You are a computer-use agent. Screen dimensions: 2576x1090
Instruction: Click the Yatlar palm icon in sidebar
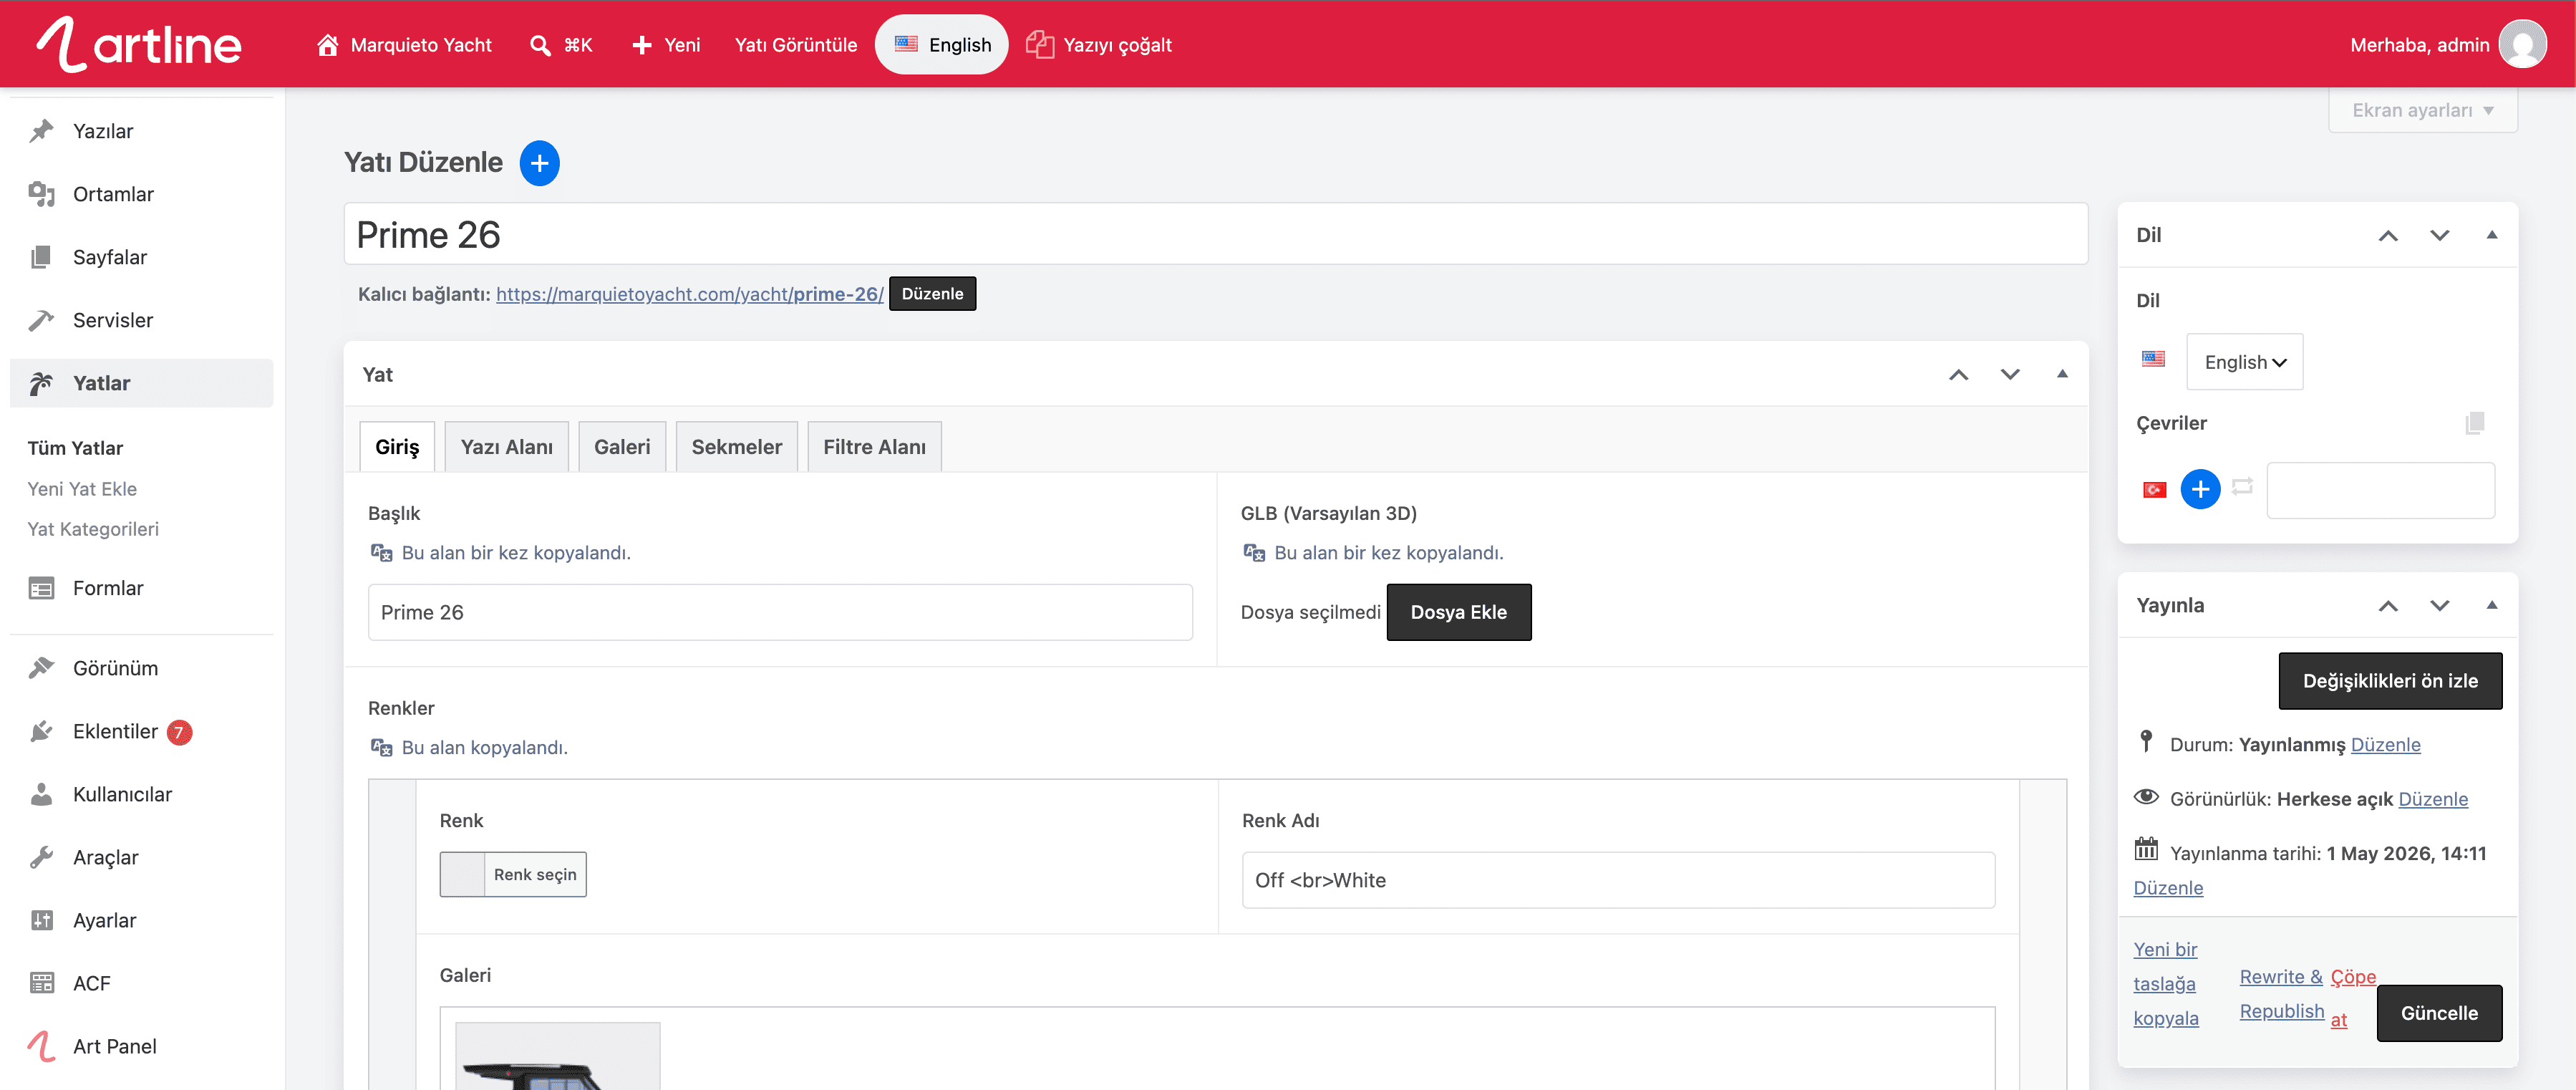(x=41, y=383)
